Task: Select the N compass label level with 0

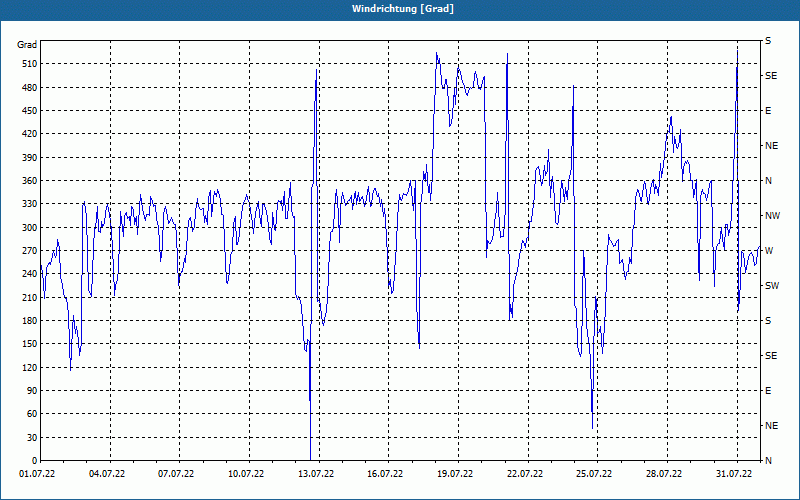Action: (769, 461)
